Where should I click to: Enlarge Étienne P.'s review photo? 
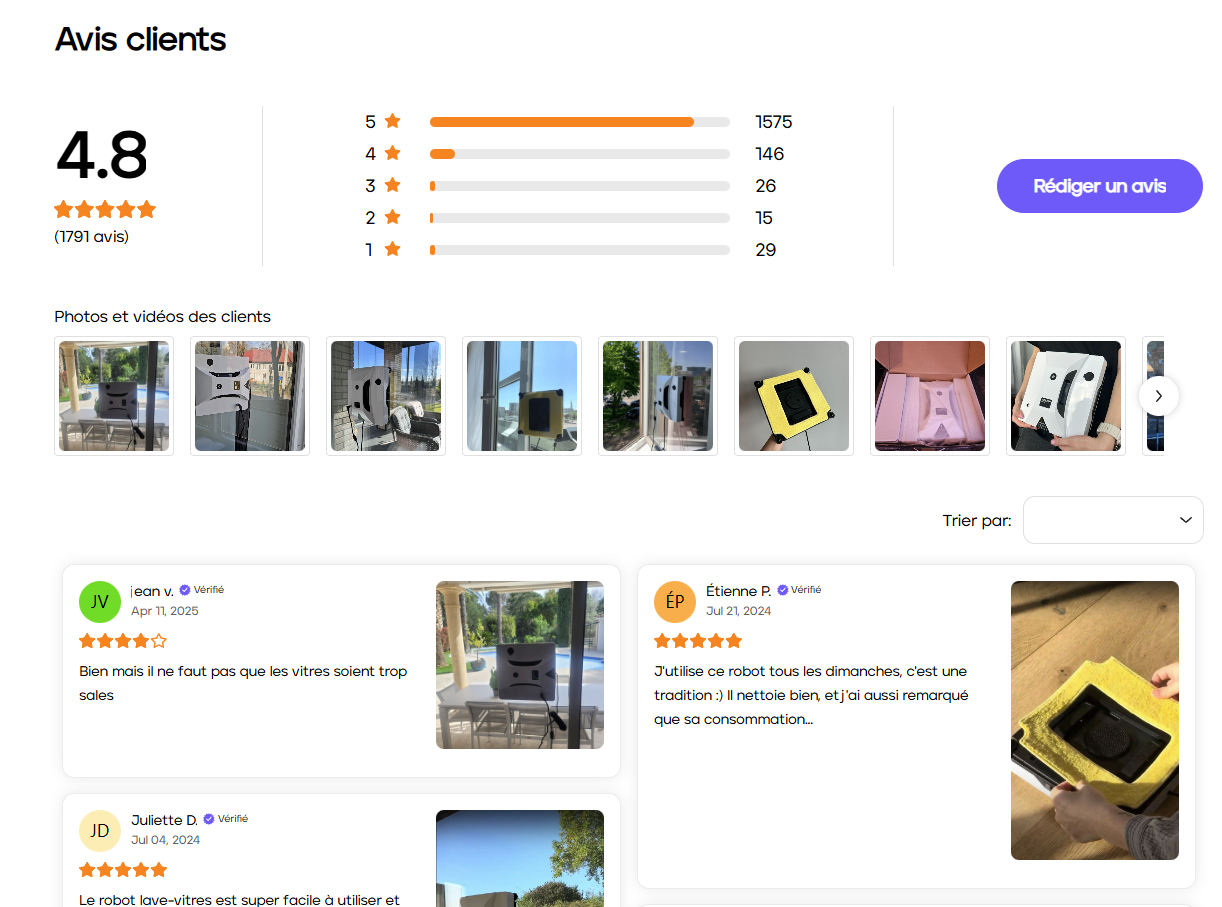pyautogui.click(x=1095, y=720)
